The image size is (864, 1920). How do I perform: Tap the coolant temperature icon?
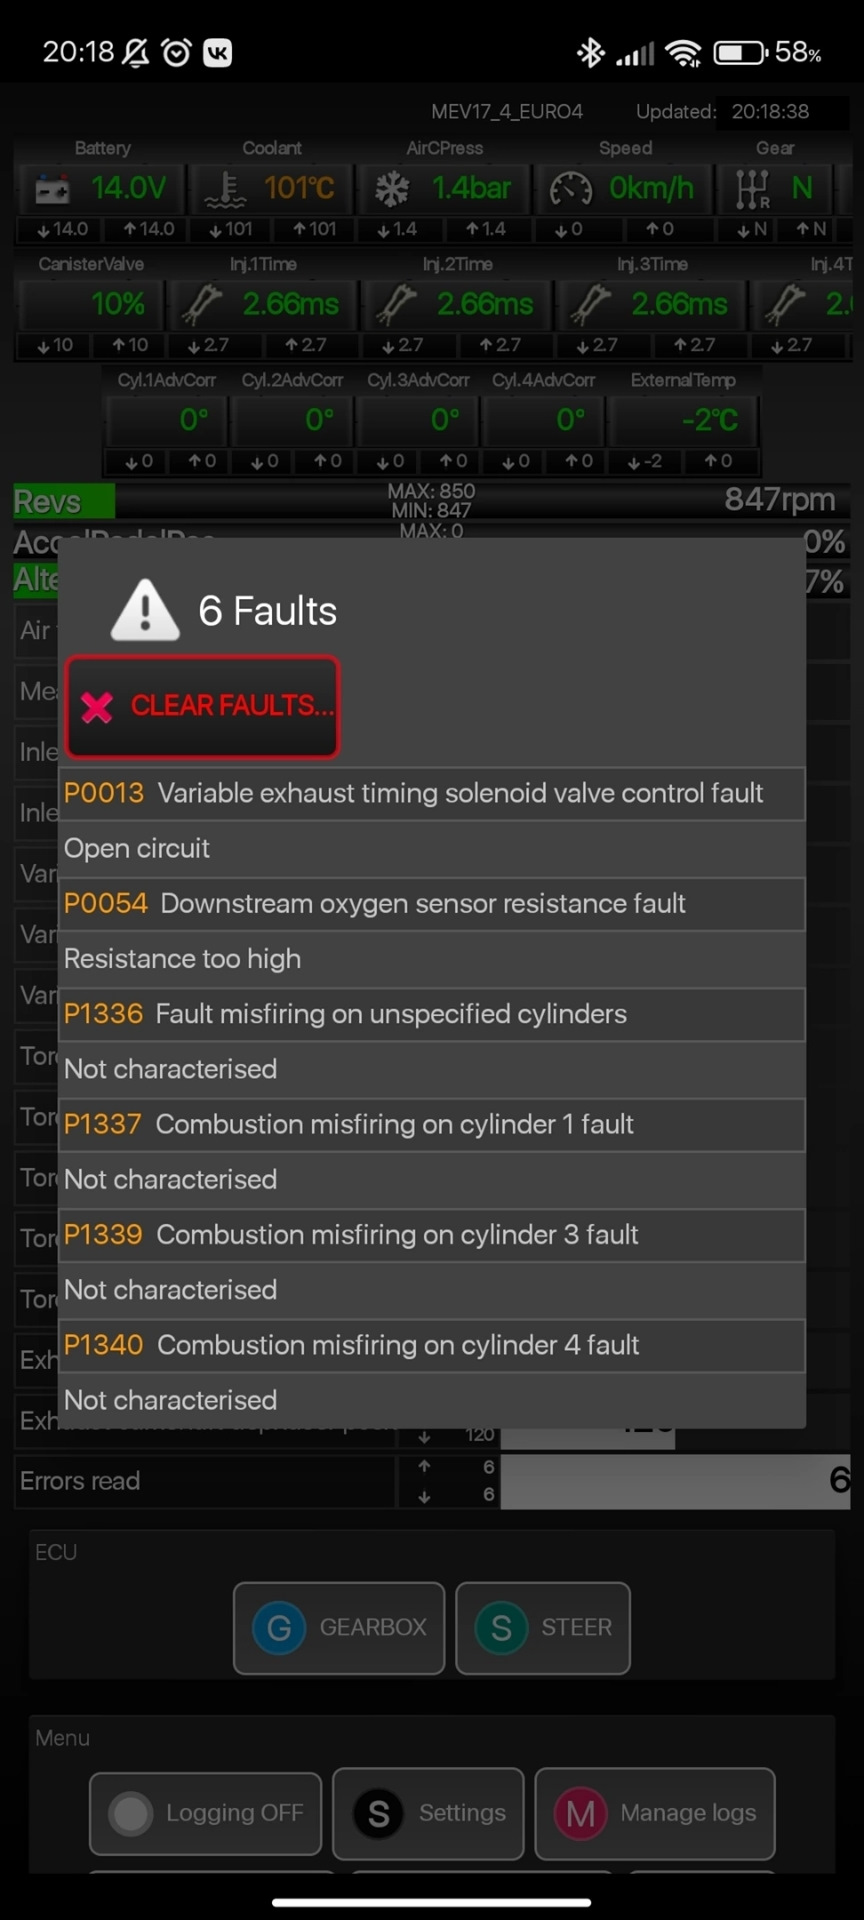tap(225, 189)
